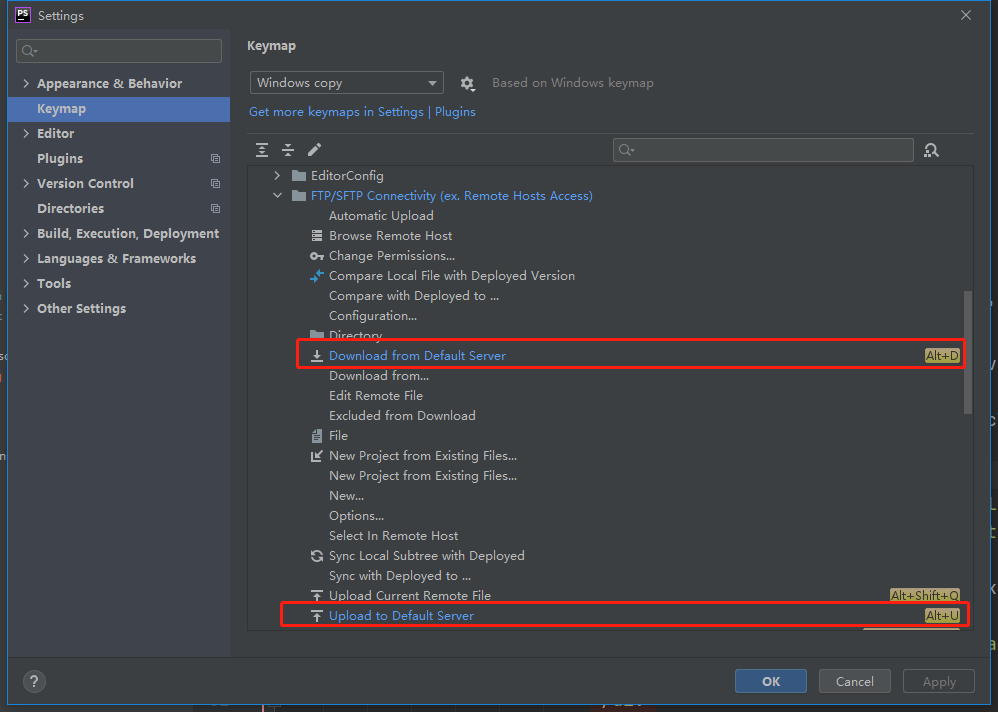Click the copy icon next to Plugins
The image size is (998, 712).
[215, 158]
